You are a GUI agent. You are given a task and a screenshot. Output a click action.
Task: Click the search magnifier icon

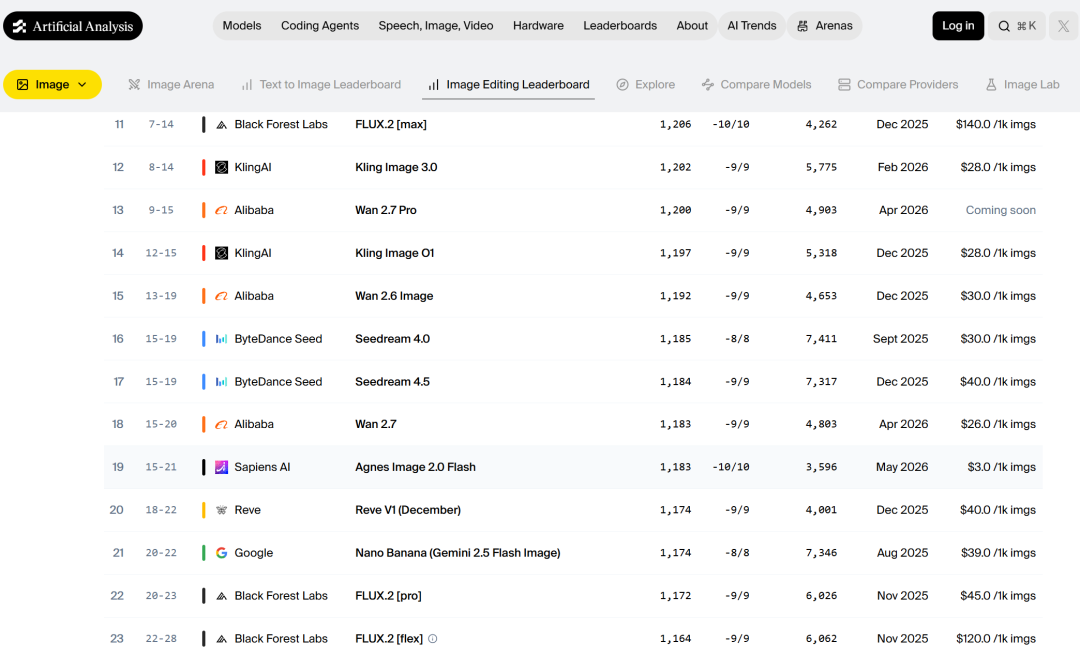pos(1004,26)
